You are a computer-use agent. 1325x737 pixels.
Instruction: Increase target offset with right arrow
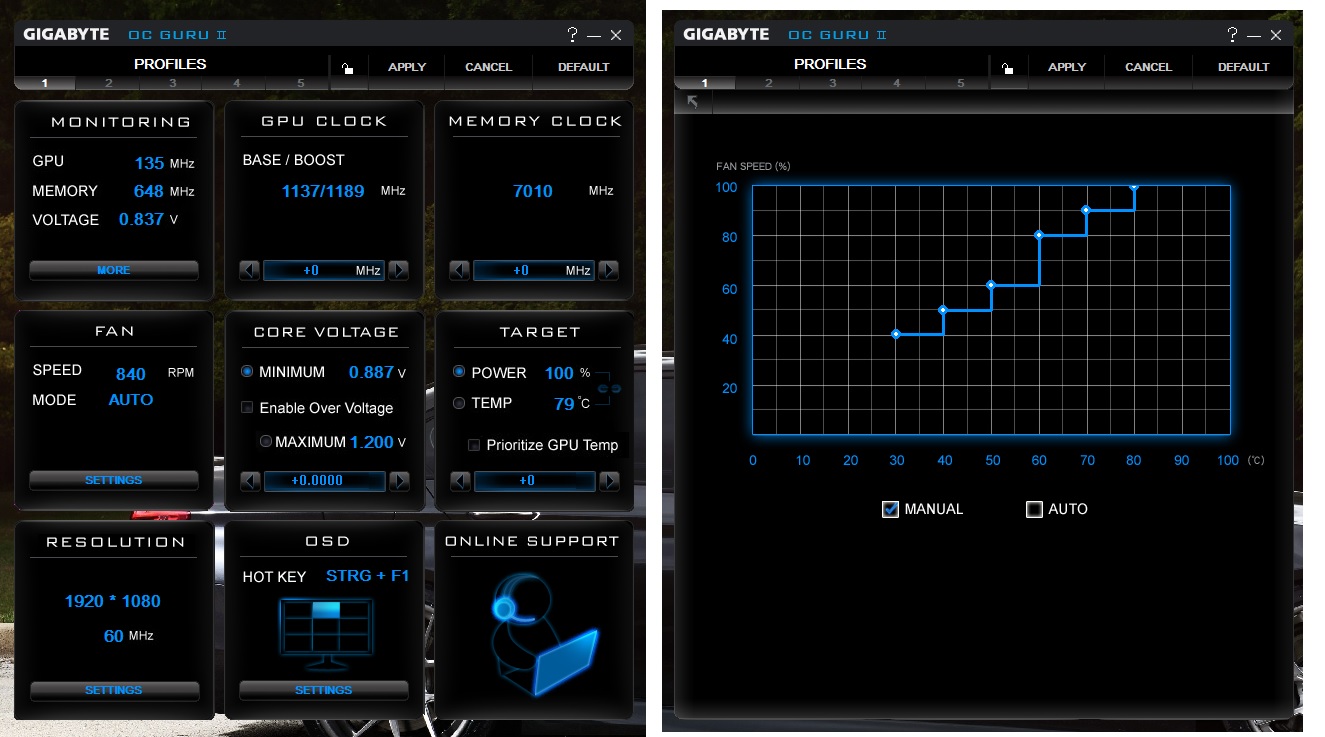click(609, 481)
